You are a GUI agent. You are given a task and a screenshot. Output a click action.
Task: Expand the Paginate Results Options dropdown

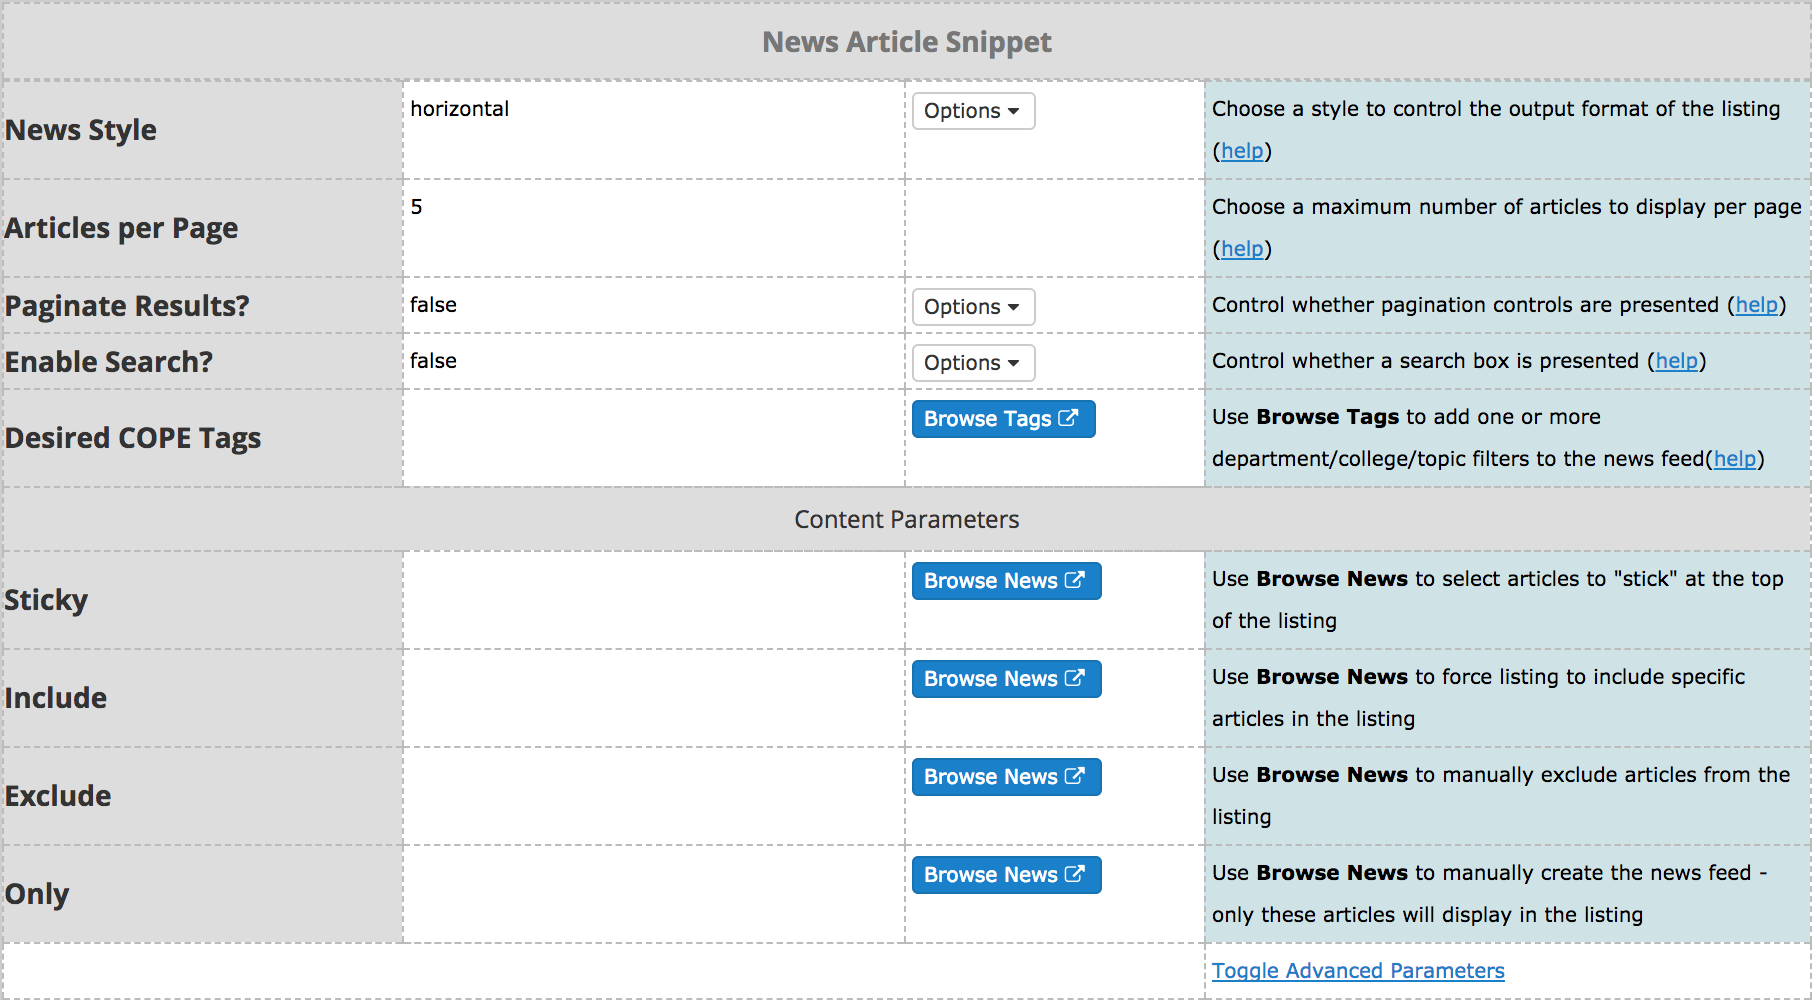click(972, 307)
